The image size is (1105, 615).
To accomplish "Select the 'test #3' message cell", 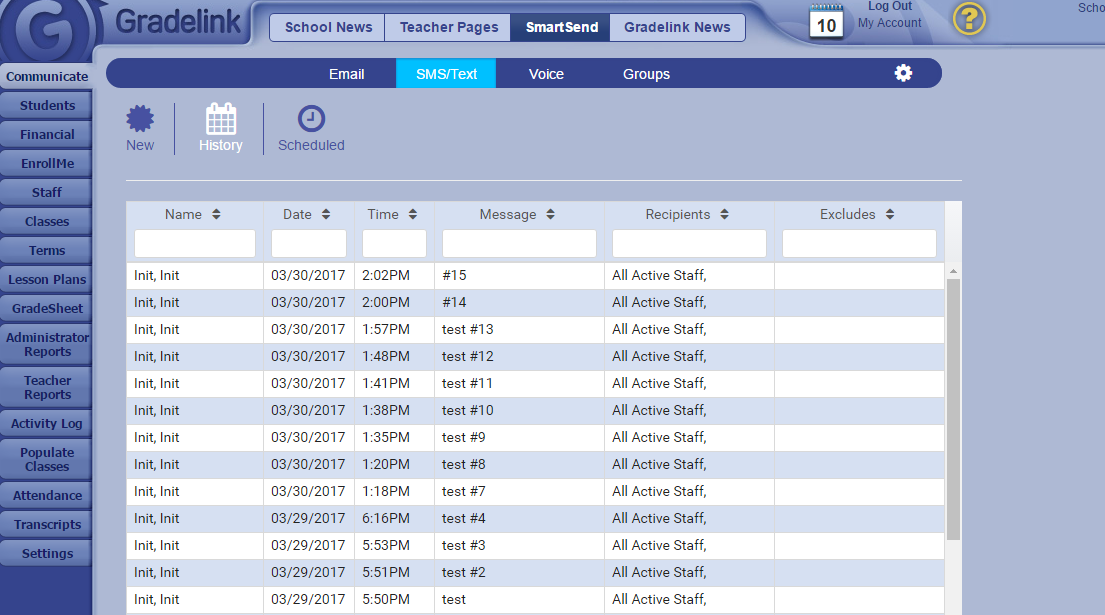I will [519, 545].
